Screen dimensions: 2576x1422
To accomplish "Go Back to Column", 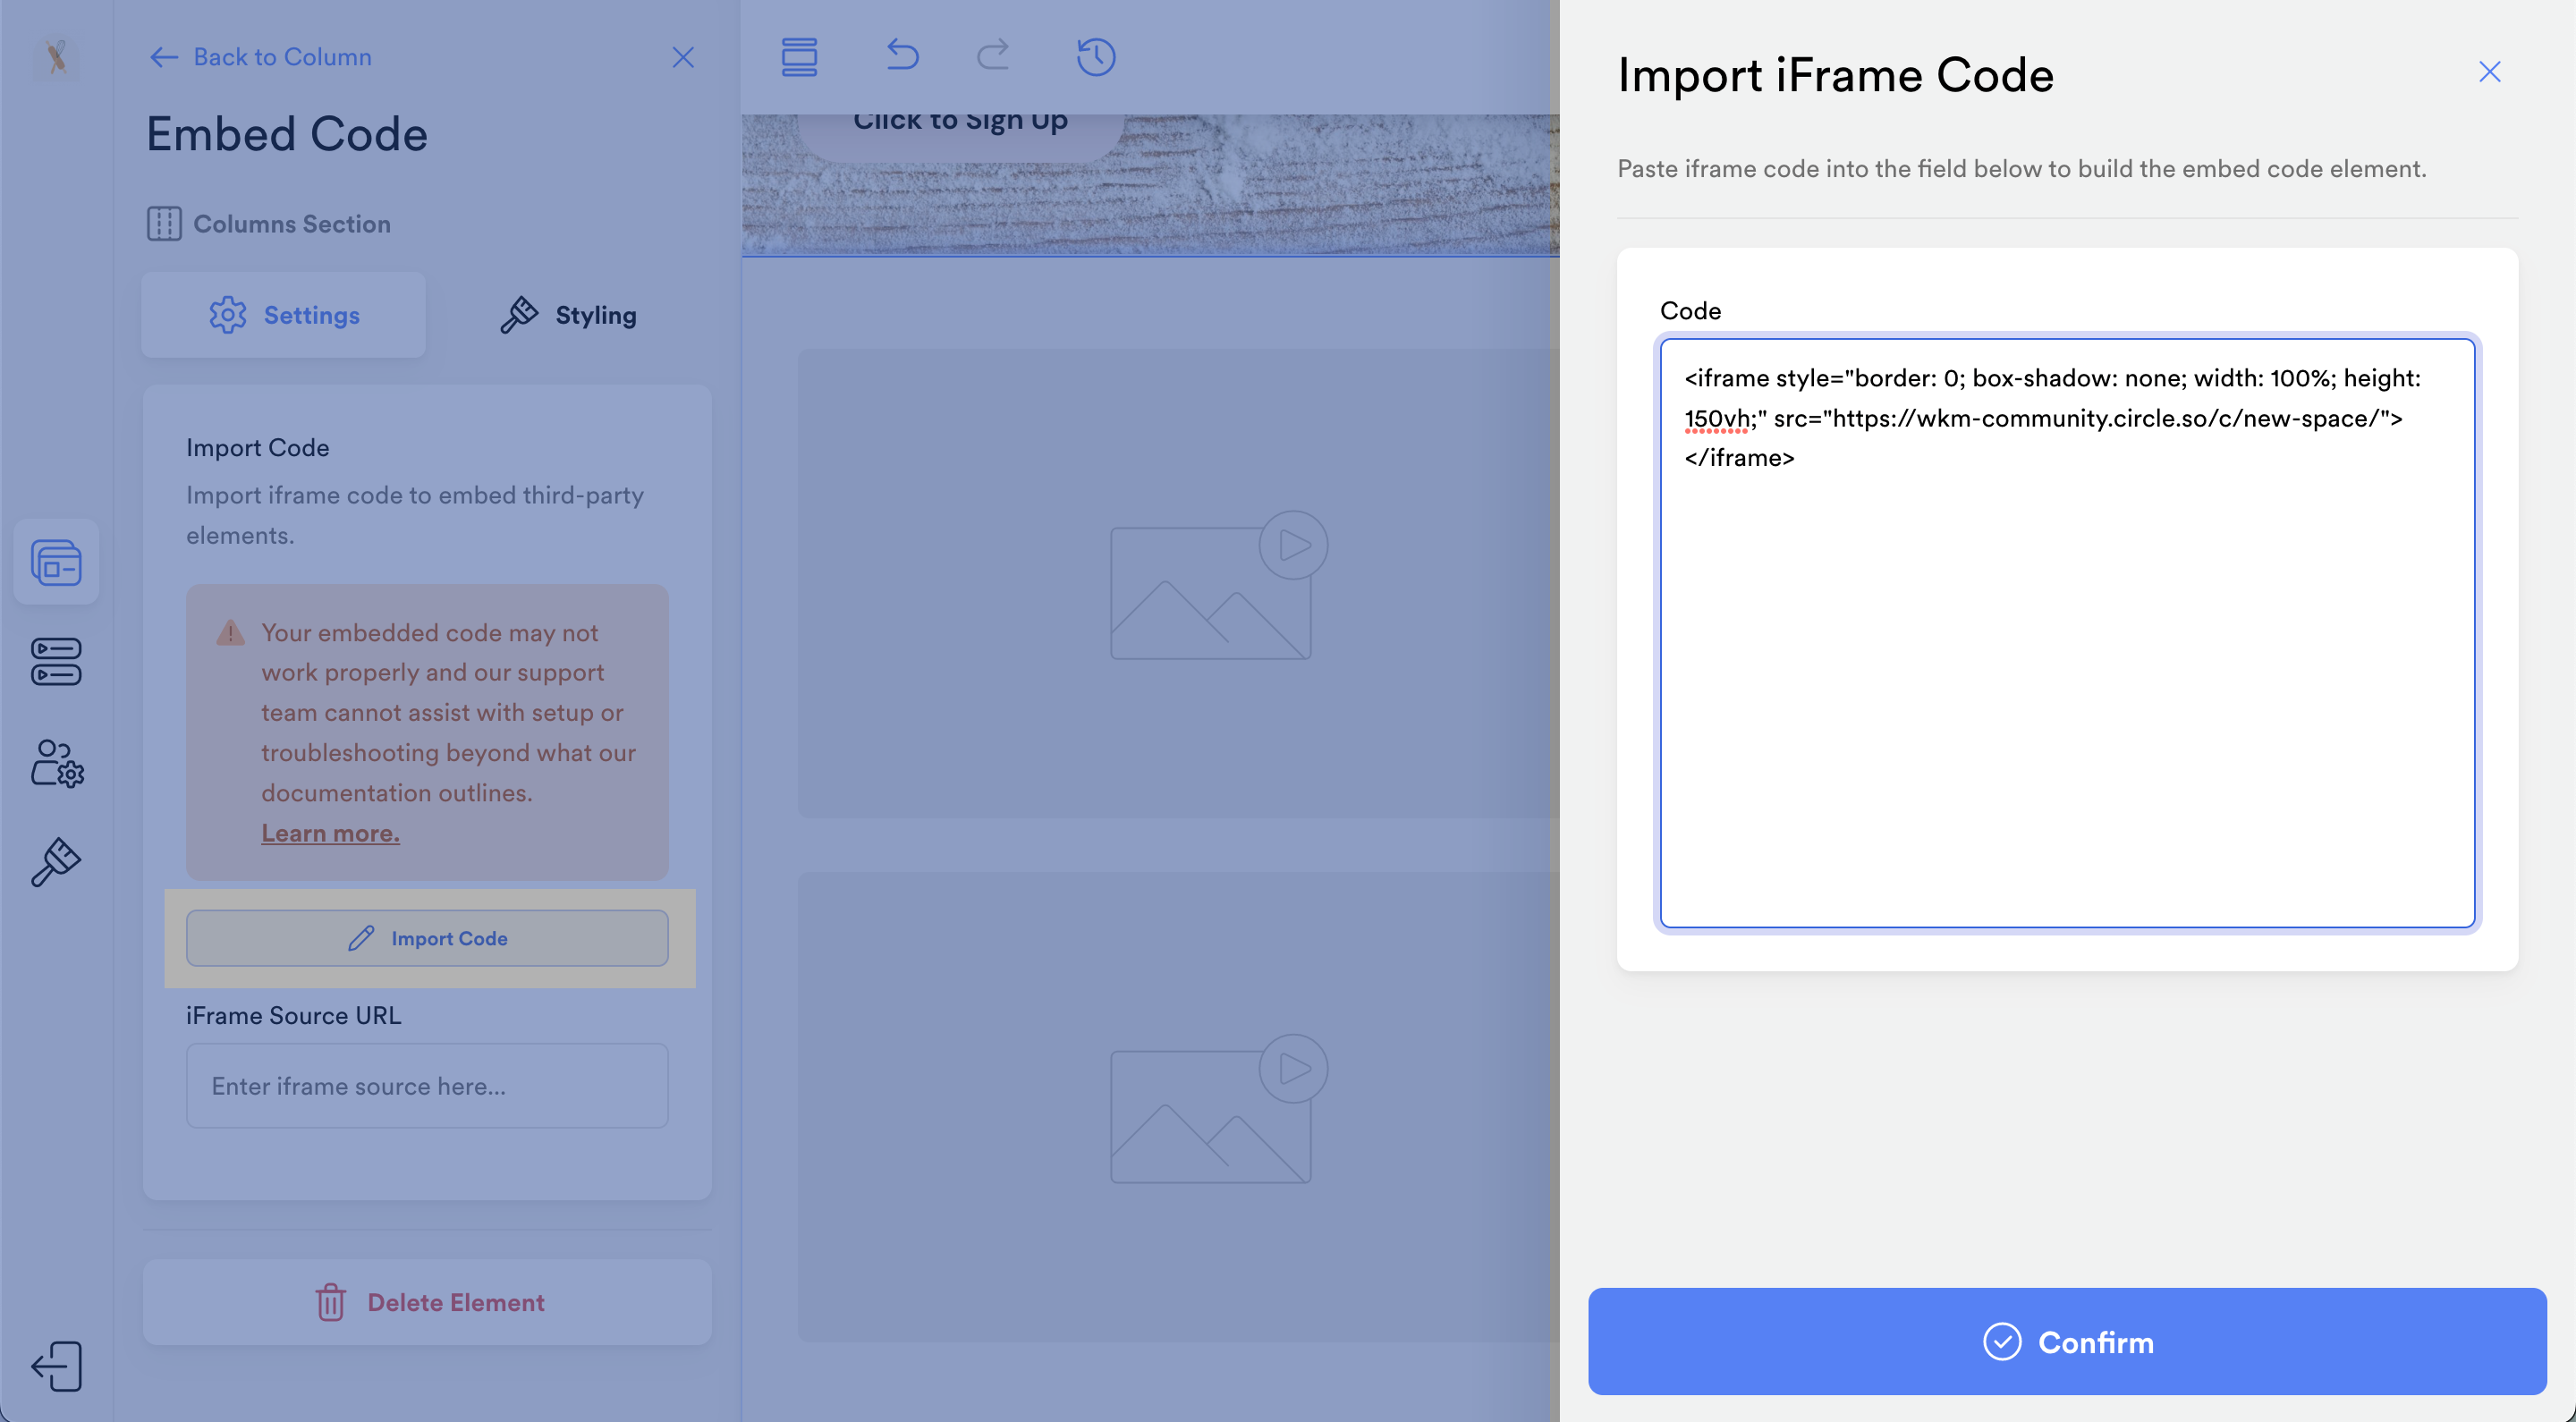I will coord(261,57).
